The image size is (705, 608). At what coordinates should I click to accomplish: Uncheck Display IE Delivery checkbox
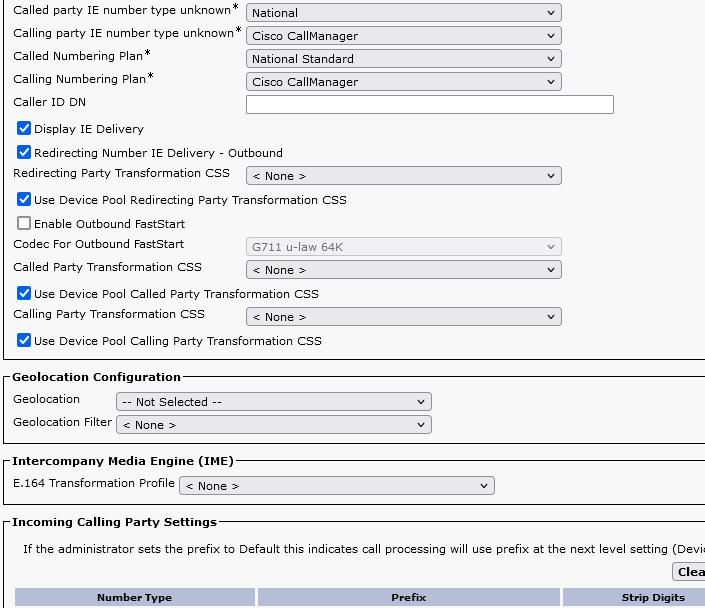tap(24, 129)
